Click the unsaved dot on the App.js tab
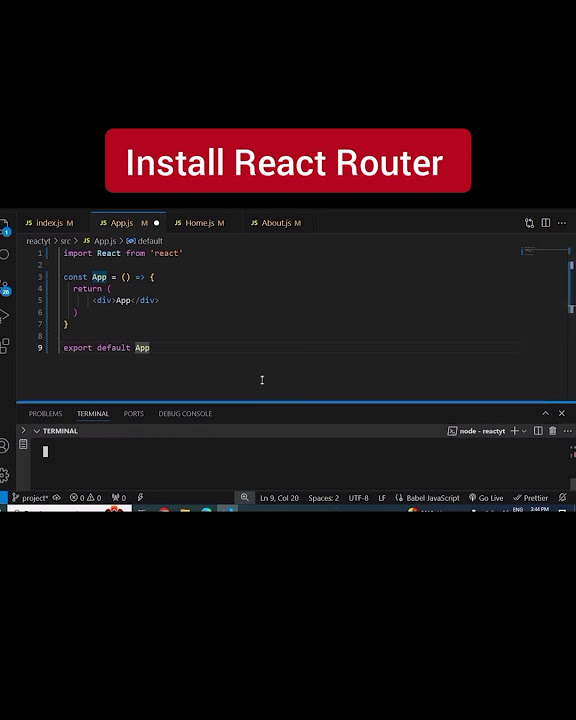The width and height of the screenshot is (576, 720). coord(156,223)
